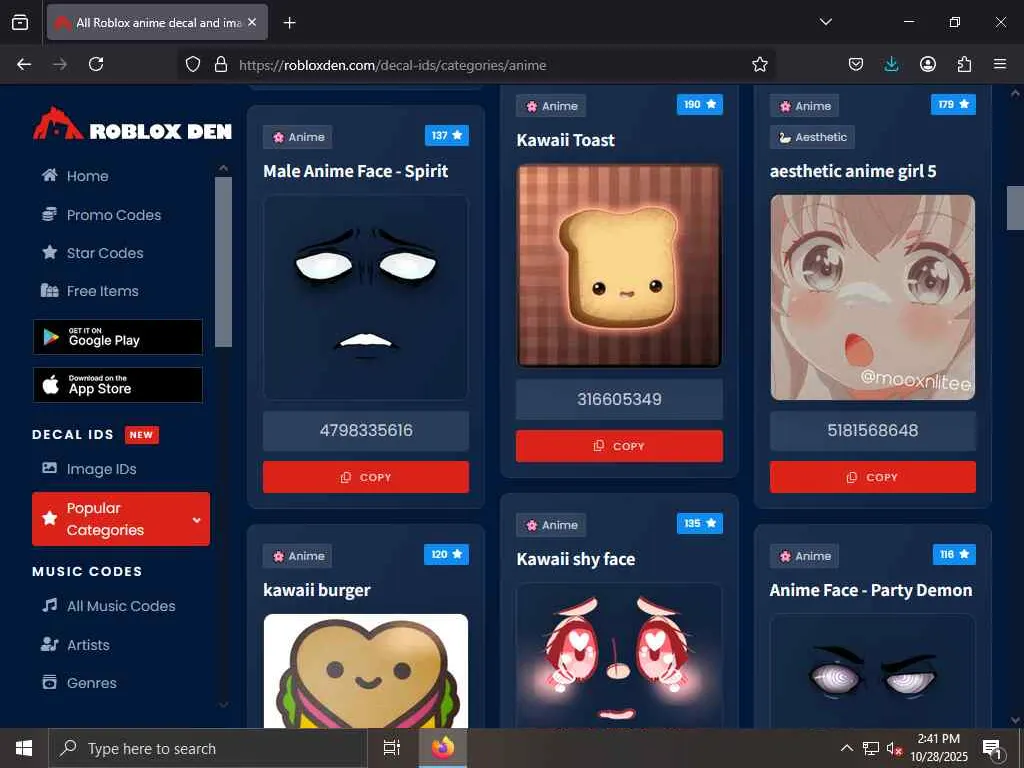Click the Anime tag on kawaii burger card

[298, 556]
